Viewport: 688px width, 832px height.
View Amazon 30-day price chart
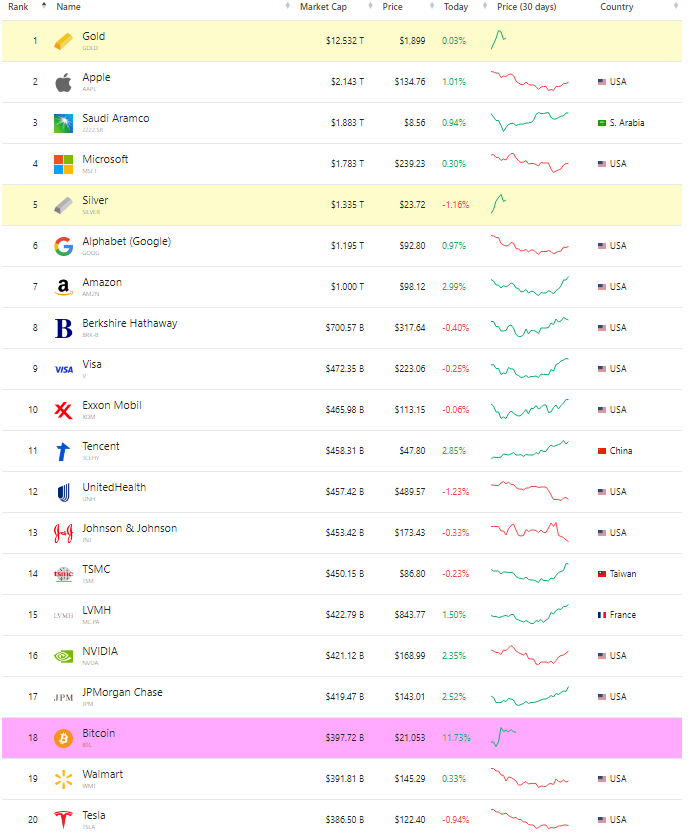tap(529, 286)
